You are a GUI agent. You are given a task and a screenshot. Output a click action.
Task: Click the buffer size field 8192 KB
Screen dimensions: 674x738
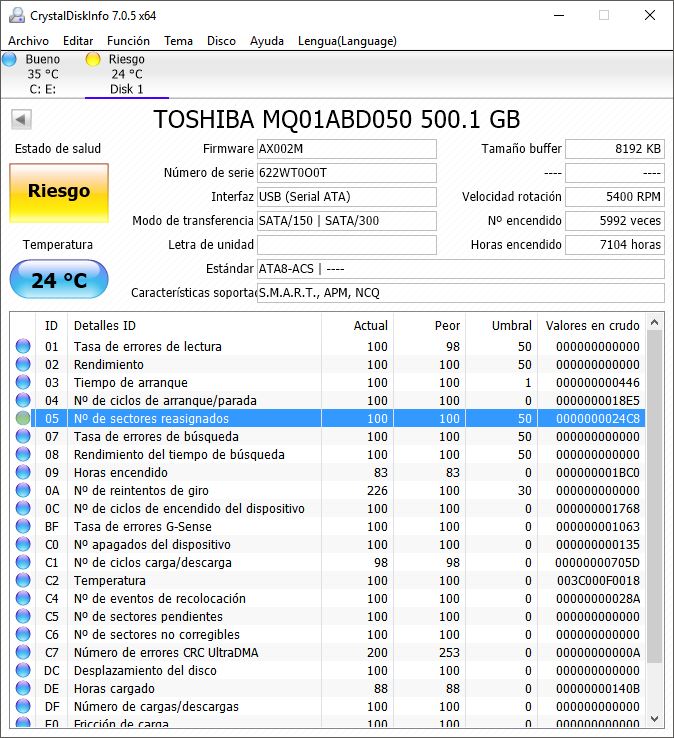[x=615, y=149]
